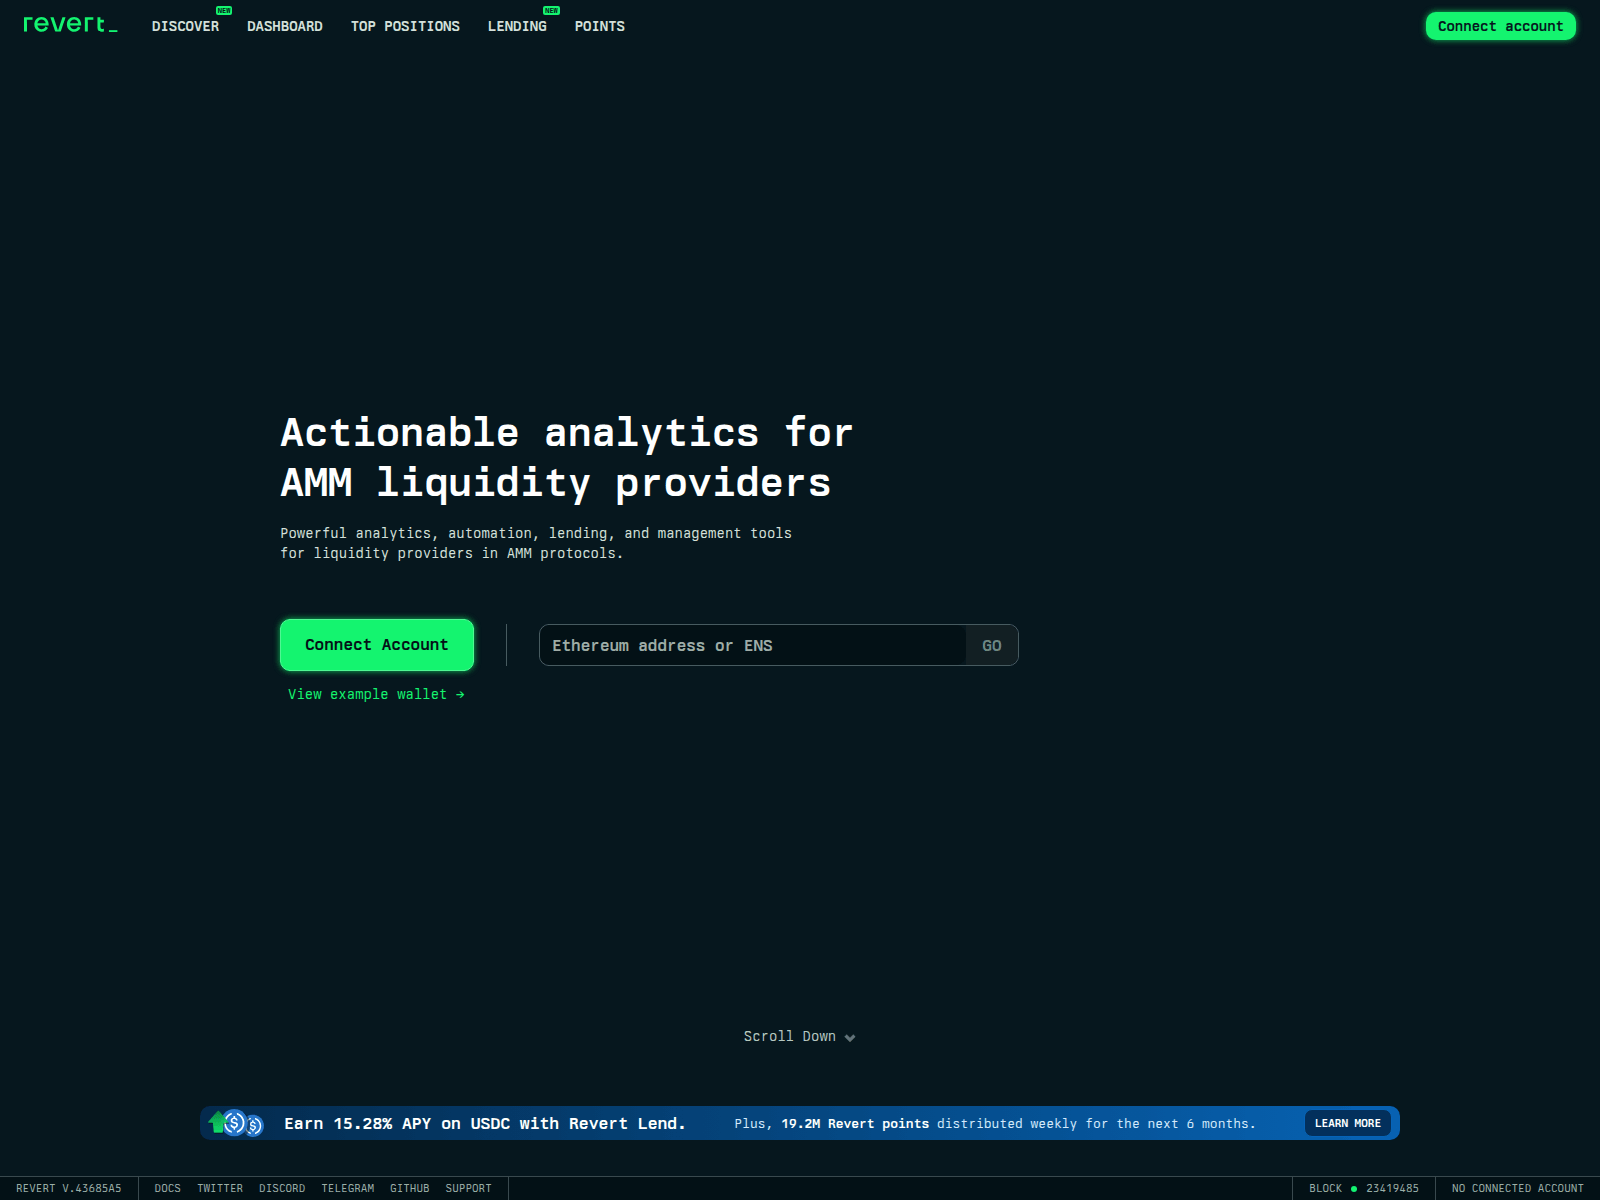Click the Support footer link
The height and width of the screenshot is (1200, 1600).
pos(468,1189)
